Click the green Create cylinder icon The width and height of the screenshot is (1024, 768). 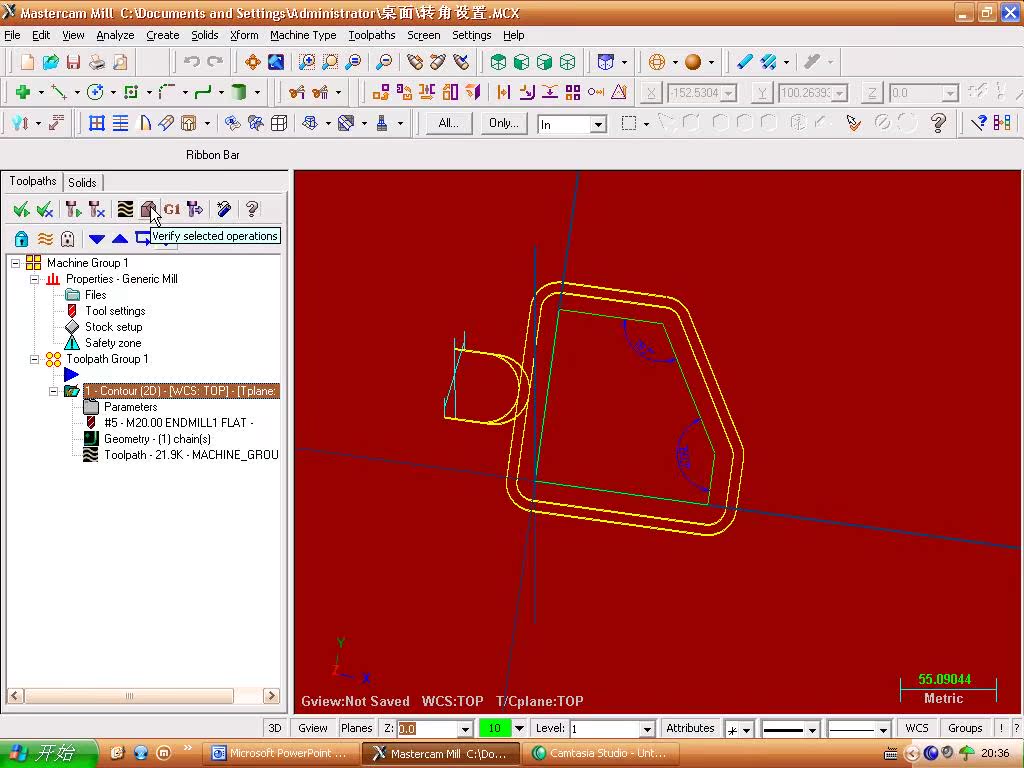pos(239,92)
